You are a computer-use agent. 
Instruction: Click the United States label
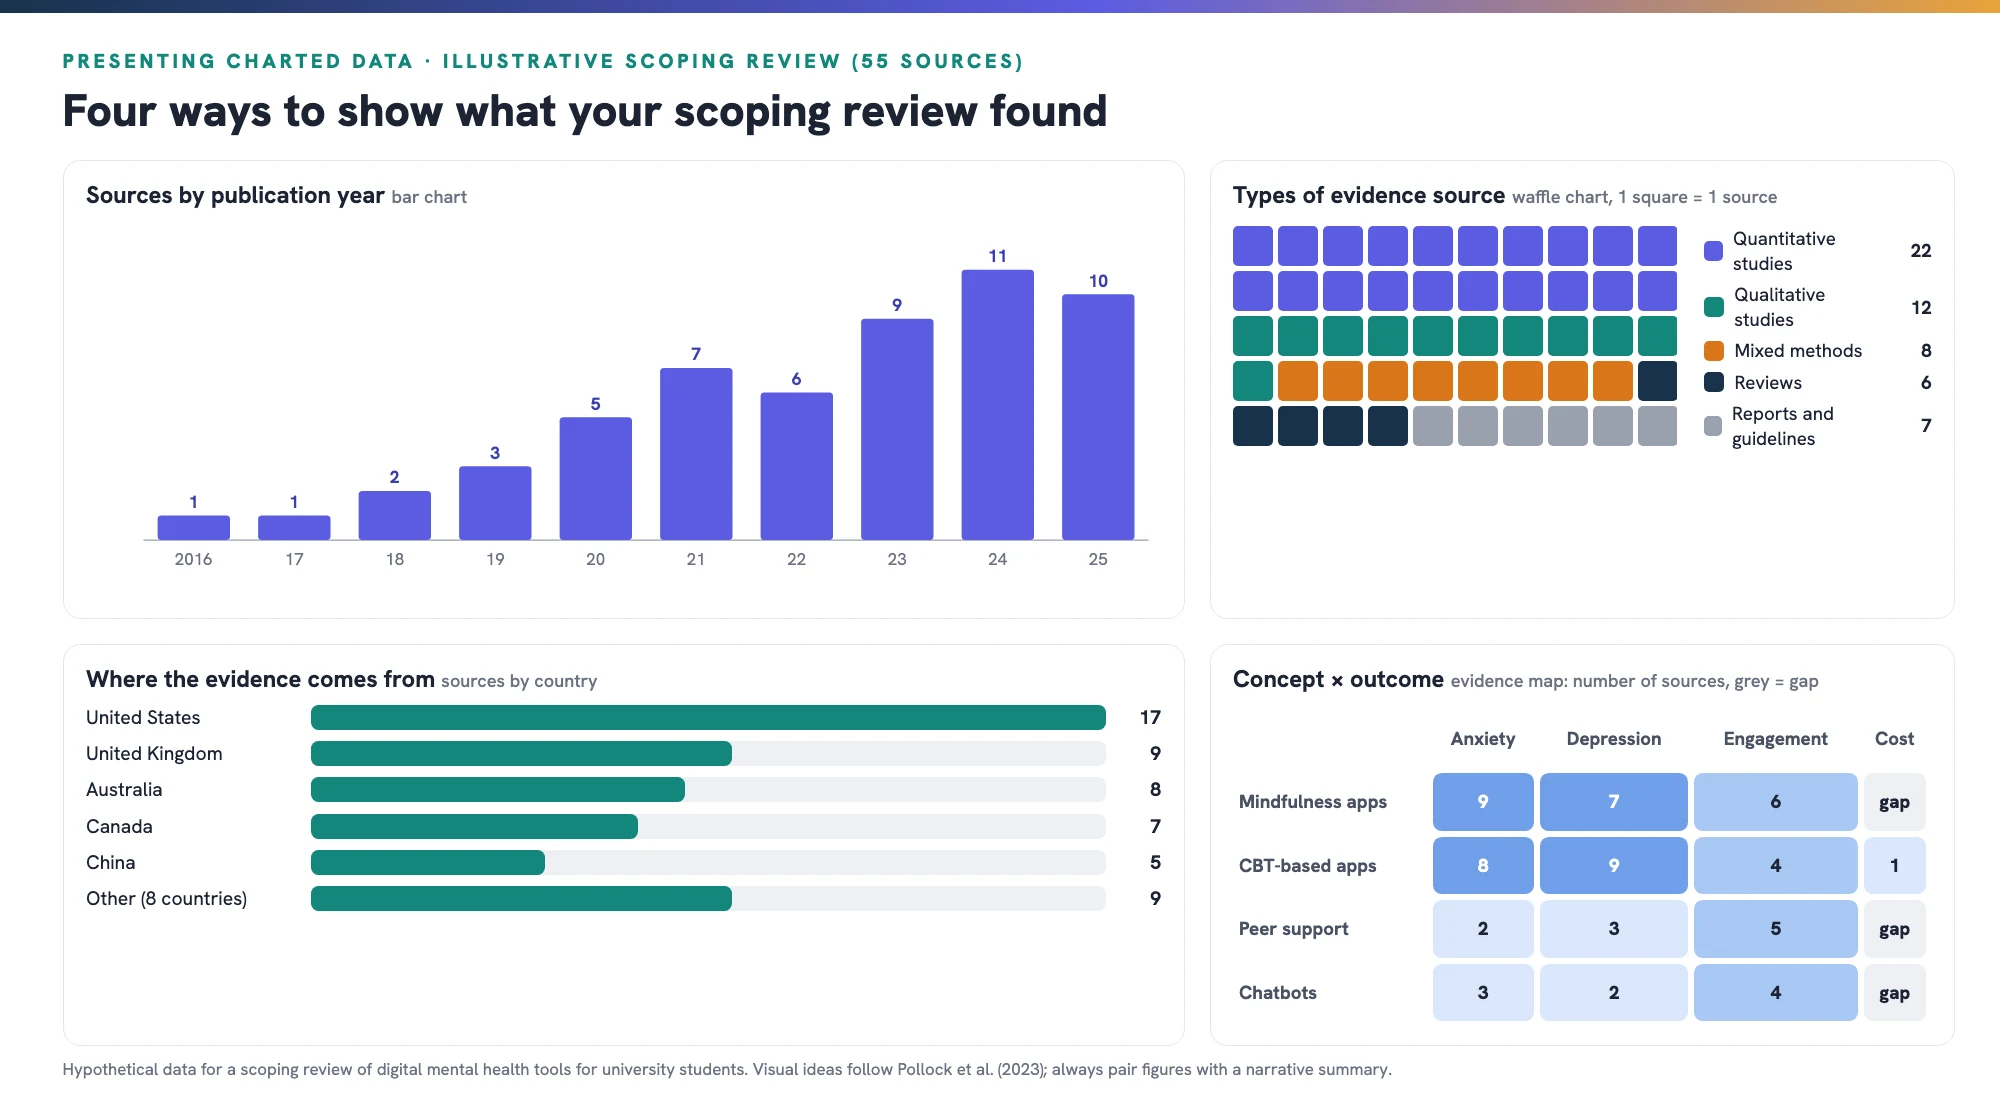(x=143, y=718)
